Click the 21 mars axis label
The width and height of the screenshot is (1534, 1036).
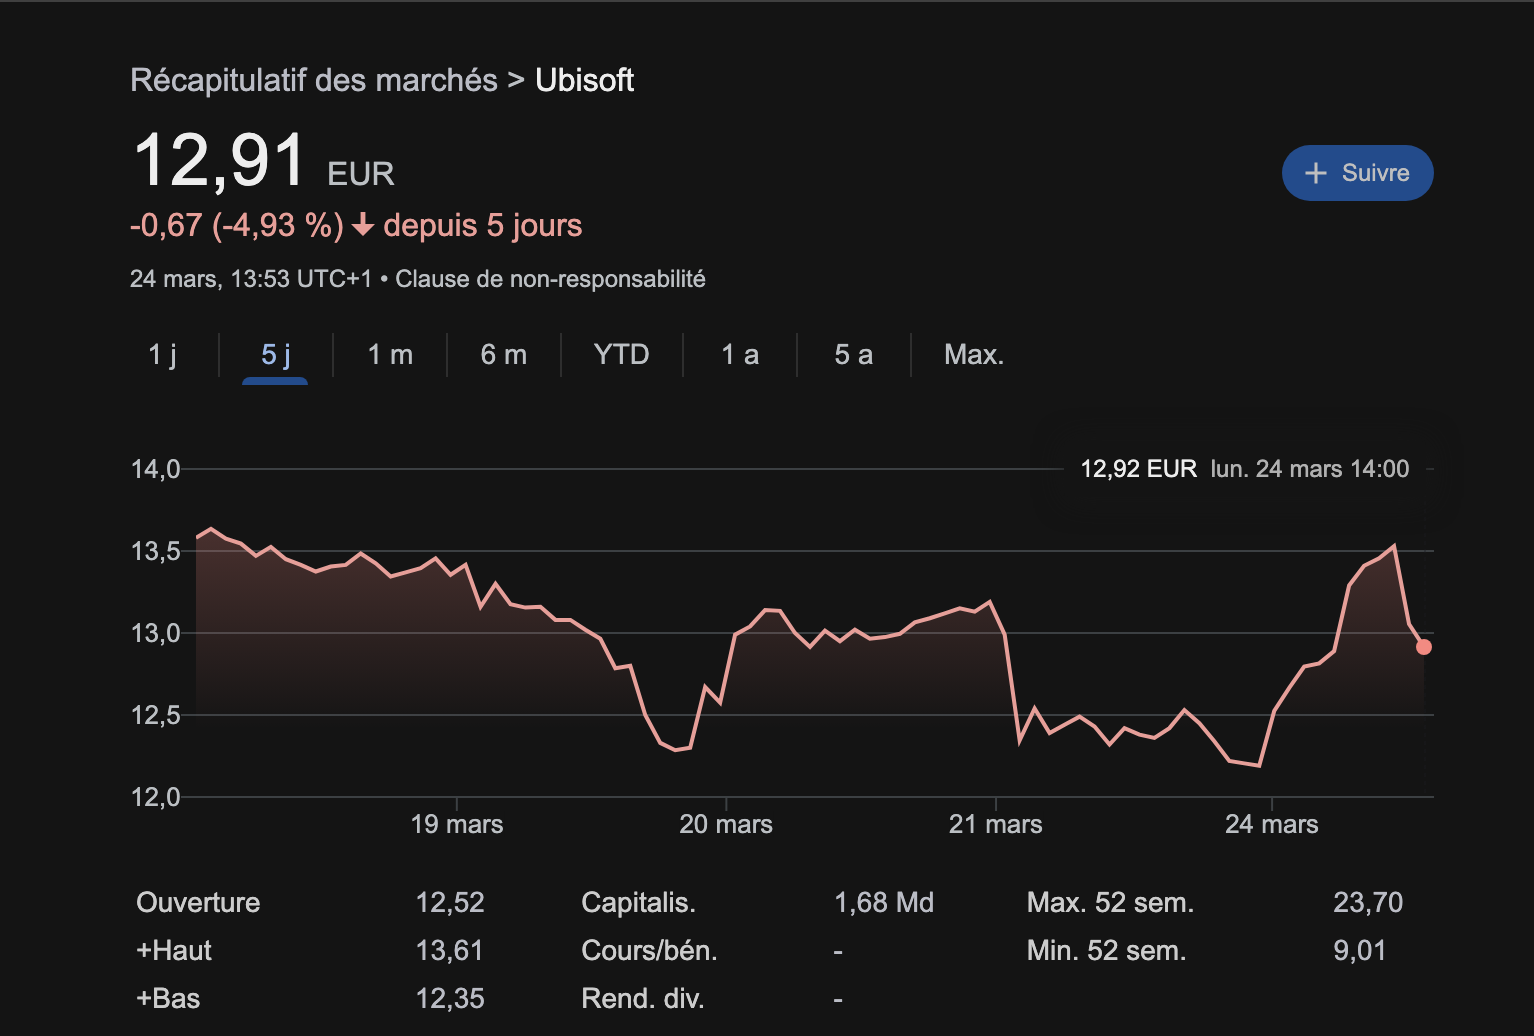[996, 824]
